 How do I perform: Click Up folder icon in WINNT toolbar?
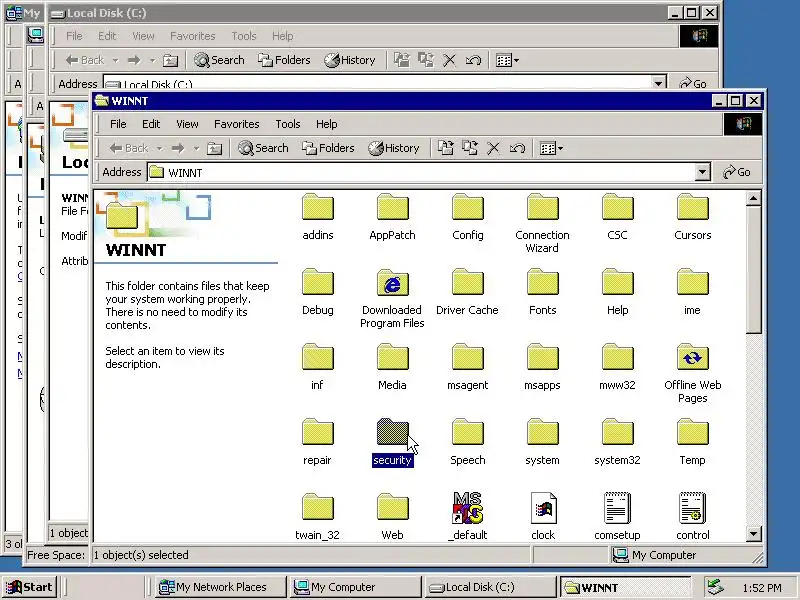coord(214,148)
